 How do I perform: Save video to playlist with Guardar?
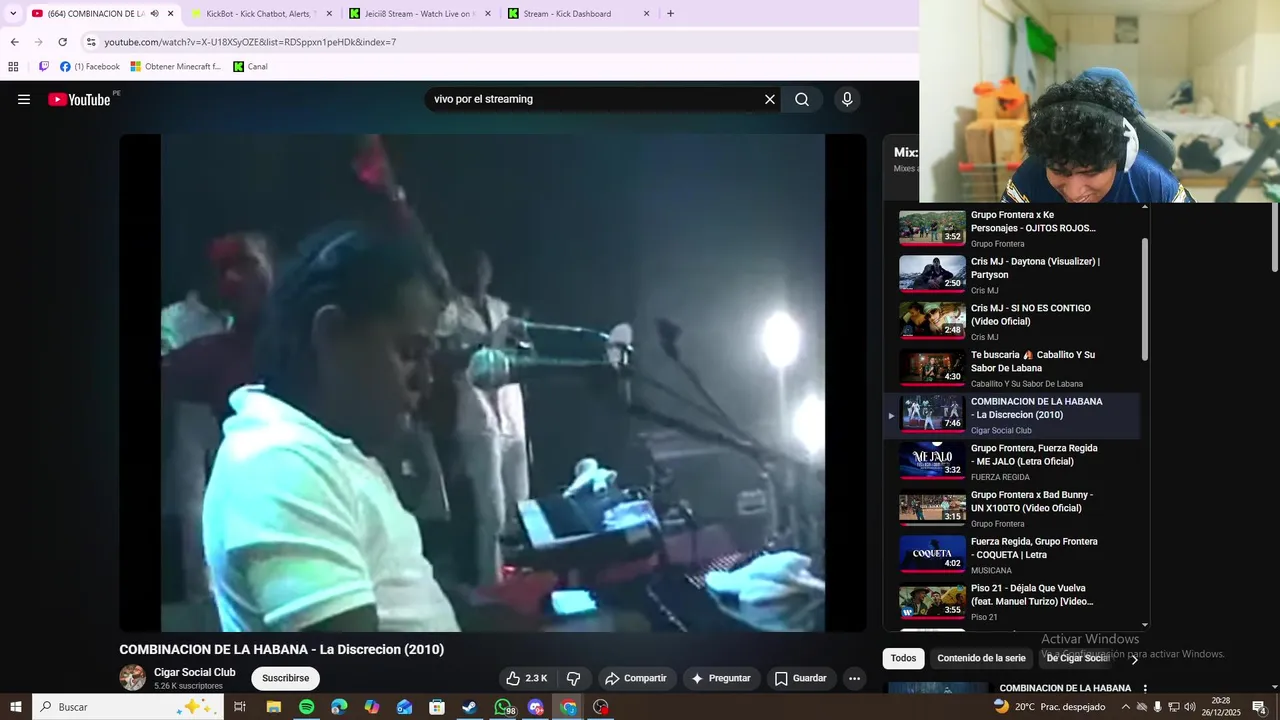801,678
